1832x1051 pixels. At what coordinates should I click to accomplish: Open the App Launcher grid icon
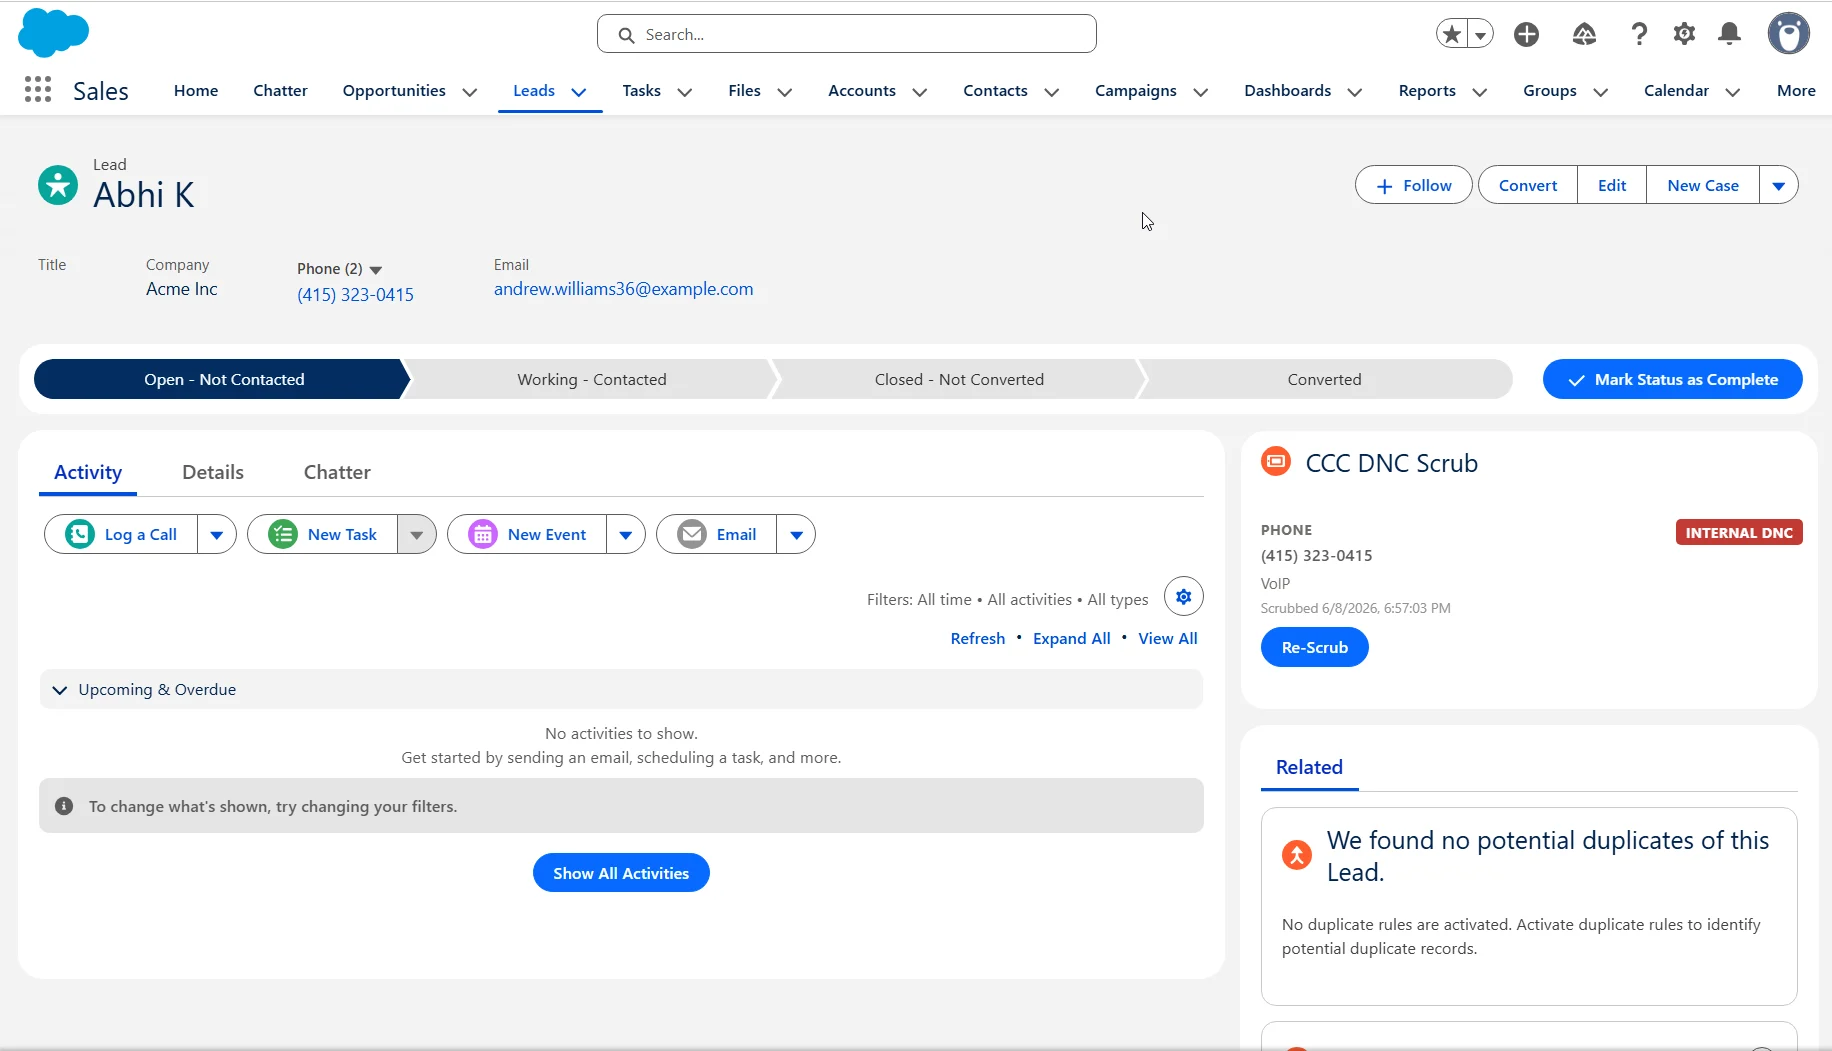[37, 90]
